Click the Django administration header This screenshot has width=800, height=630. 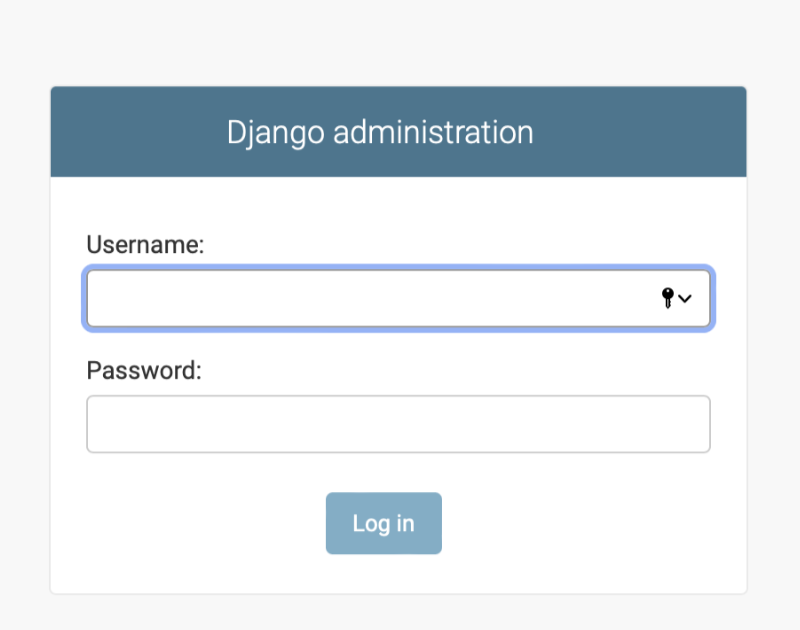click(398, 132)
